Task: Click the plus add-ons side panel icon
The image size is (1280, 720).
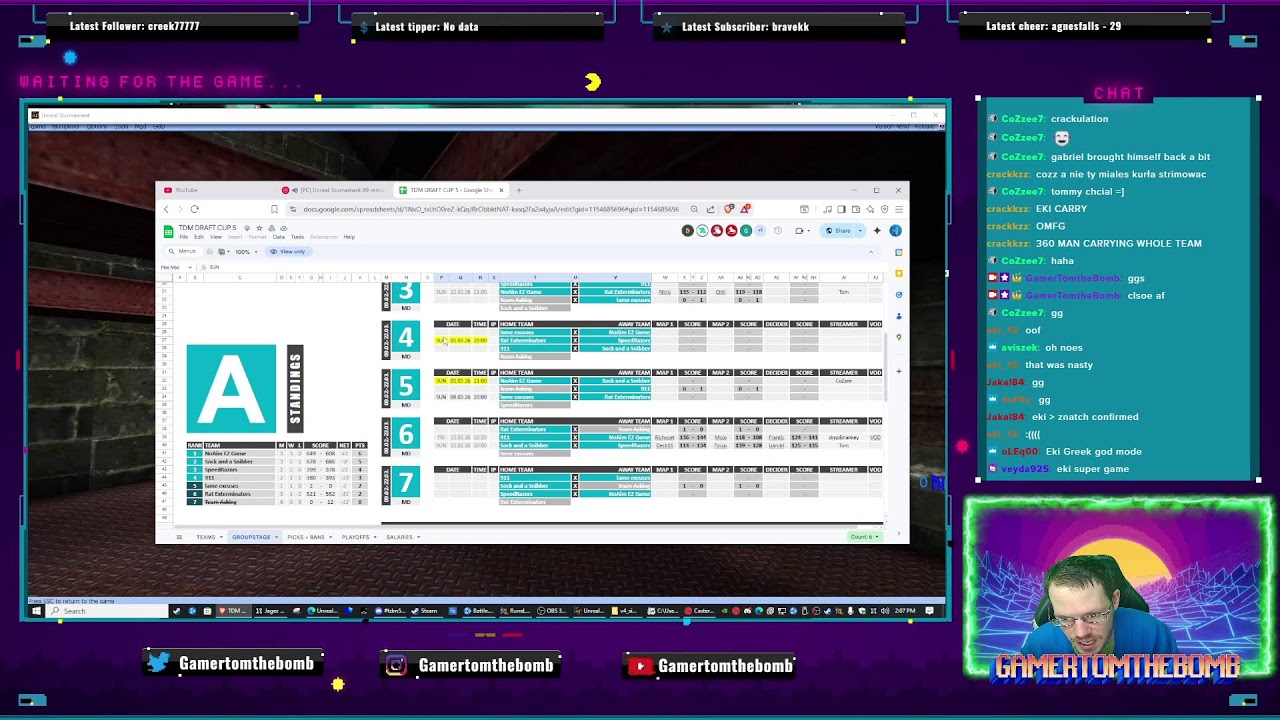Action: pos(899,371)
